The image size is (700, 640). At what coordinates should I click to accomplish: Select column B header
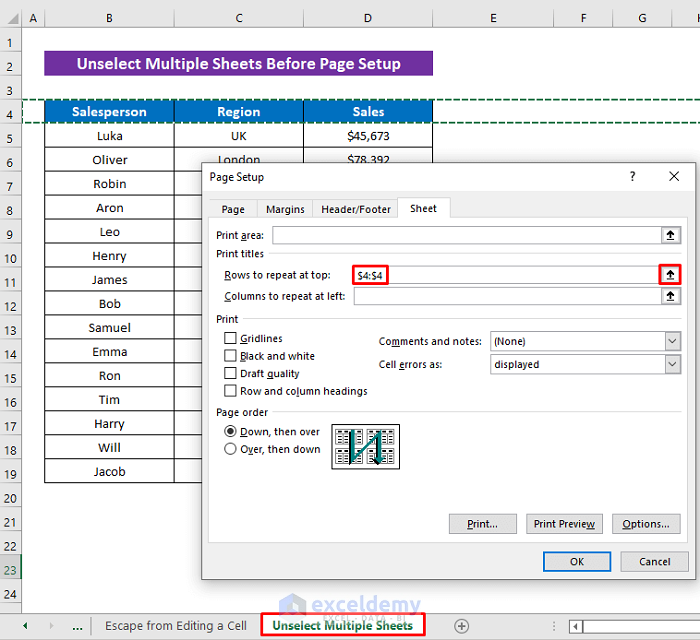click(x=109, y=18)
